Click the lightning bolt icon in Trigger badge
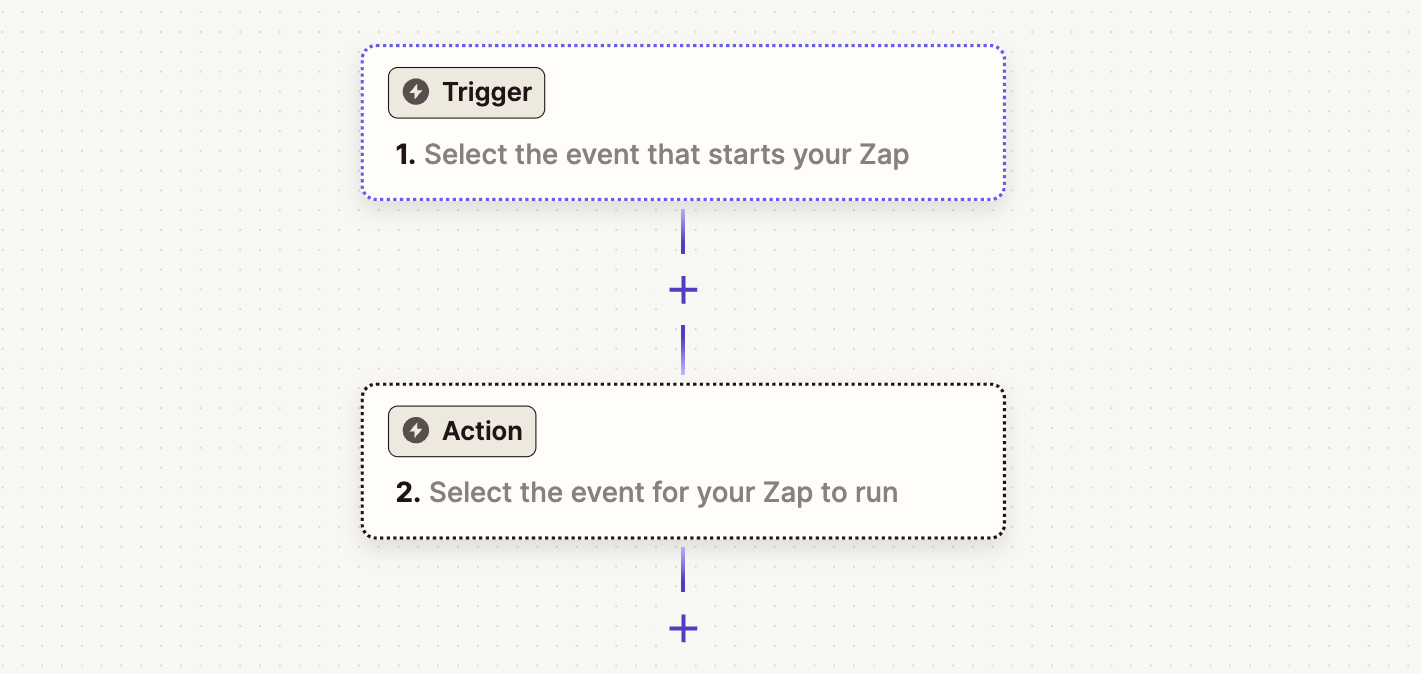This screenshot has height=674, width=1422. [415, 93]
